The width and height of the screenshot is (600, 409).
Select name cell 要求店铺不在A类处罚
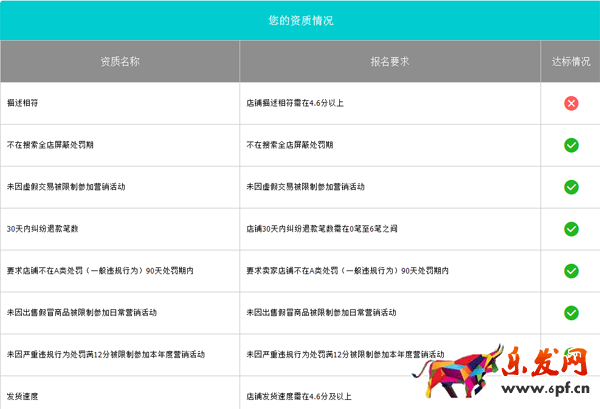pos(120,271)
